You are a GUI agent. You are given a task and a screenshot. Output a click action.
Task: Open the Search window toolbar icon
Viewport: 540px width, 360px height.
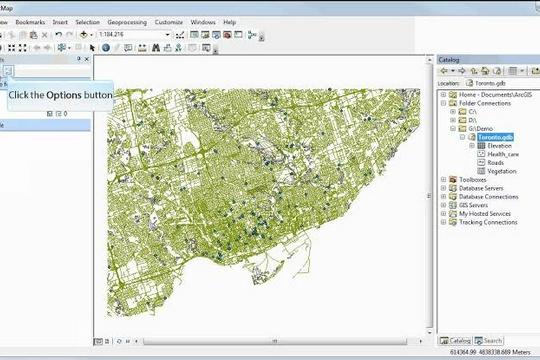point(216,34)
